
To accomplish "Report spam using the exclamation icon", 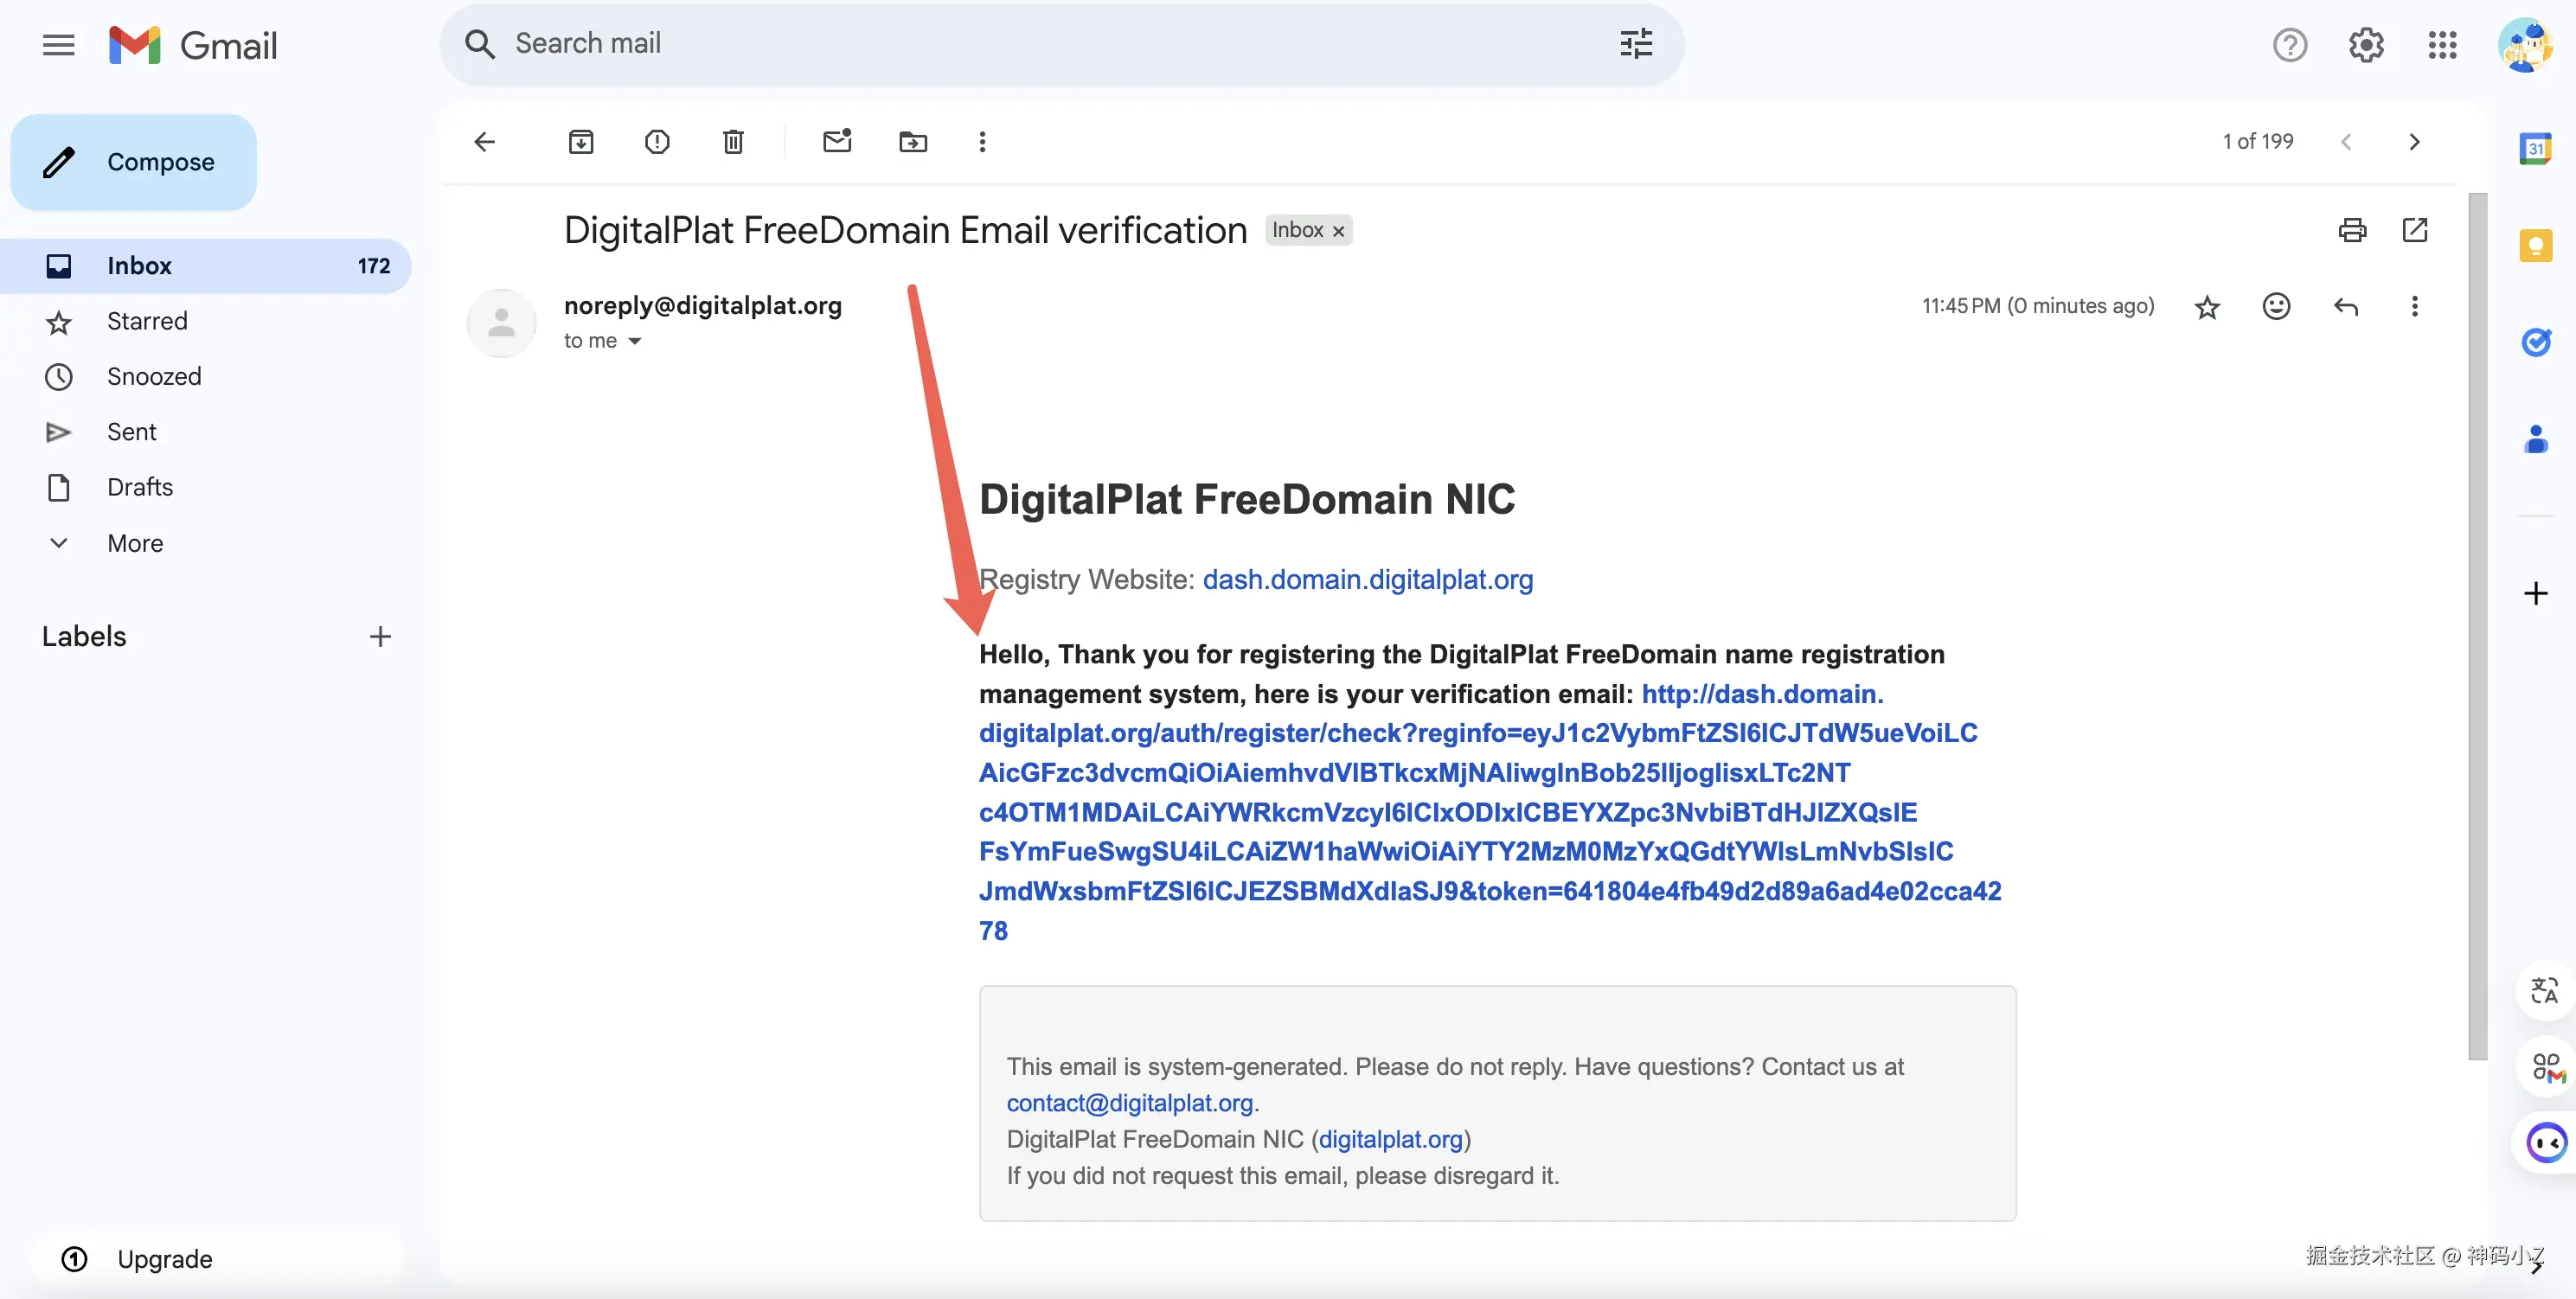I will (x=657, y=142).
